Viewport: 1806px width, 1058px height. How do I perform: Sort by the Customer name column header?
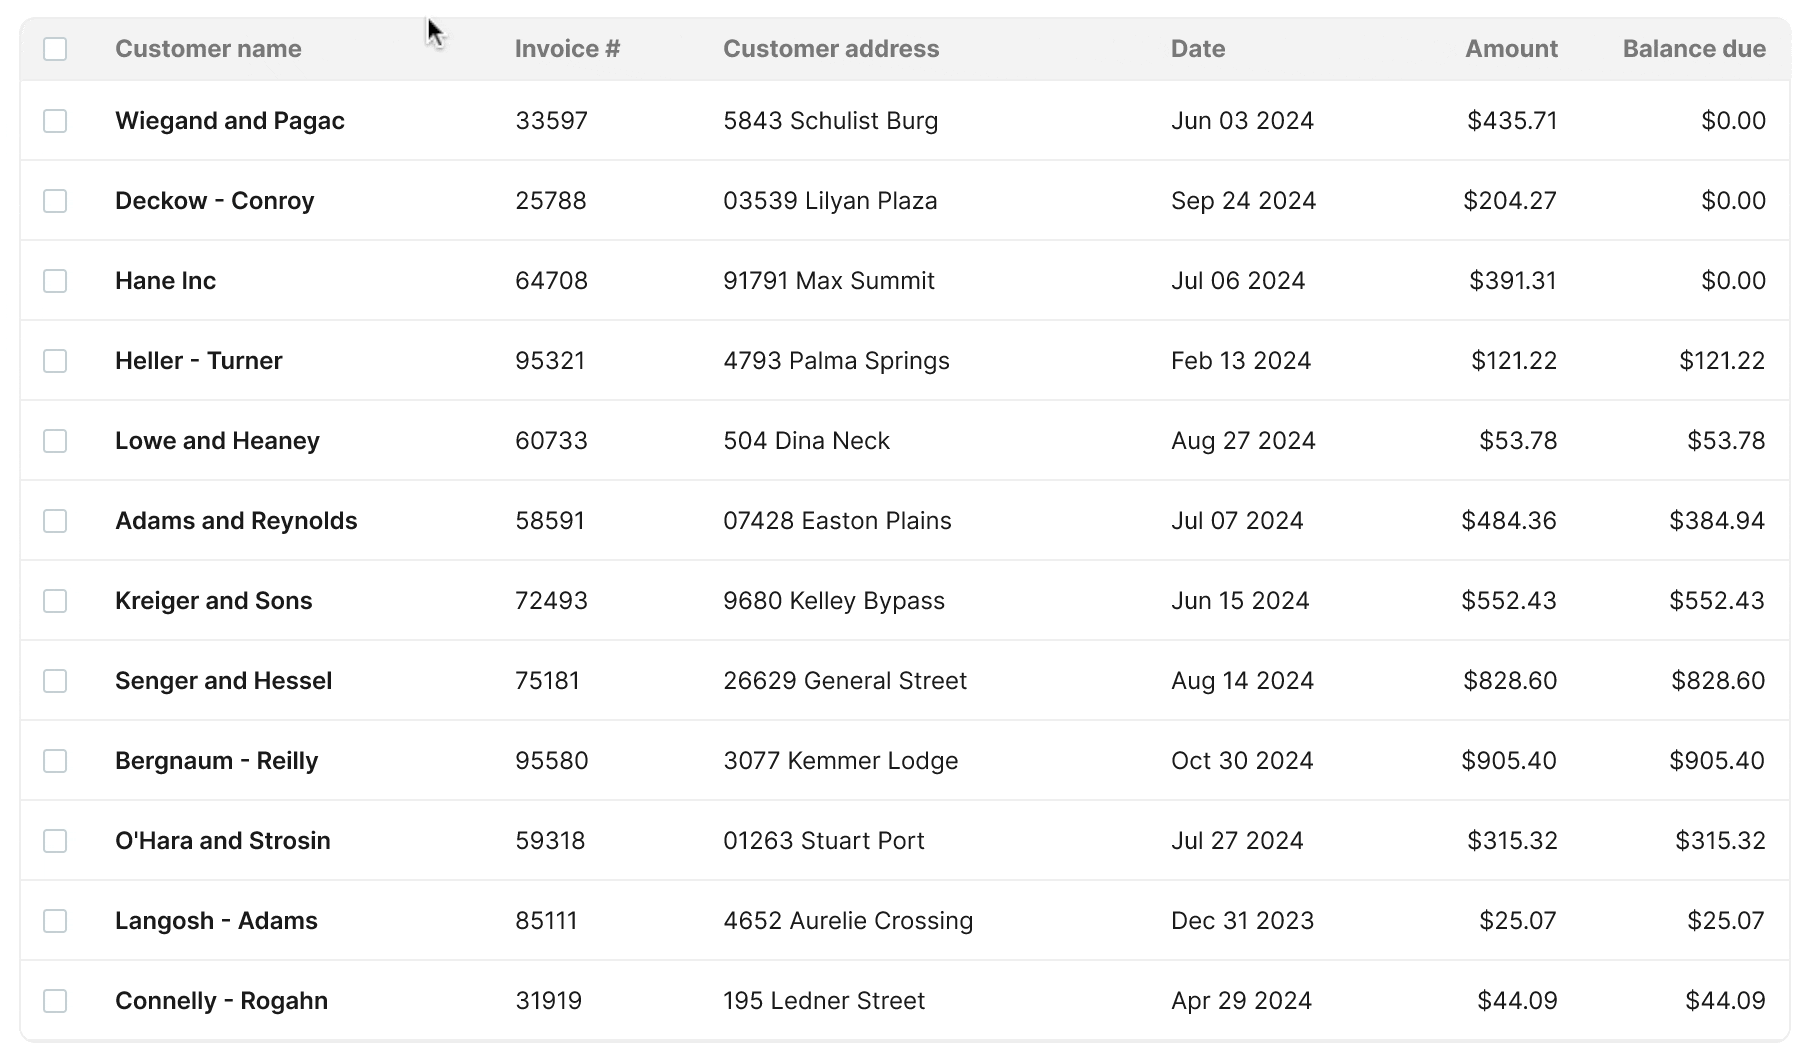[207, 48]
